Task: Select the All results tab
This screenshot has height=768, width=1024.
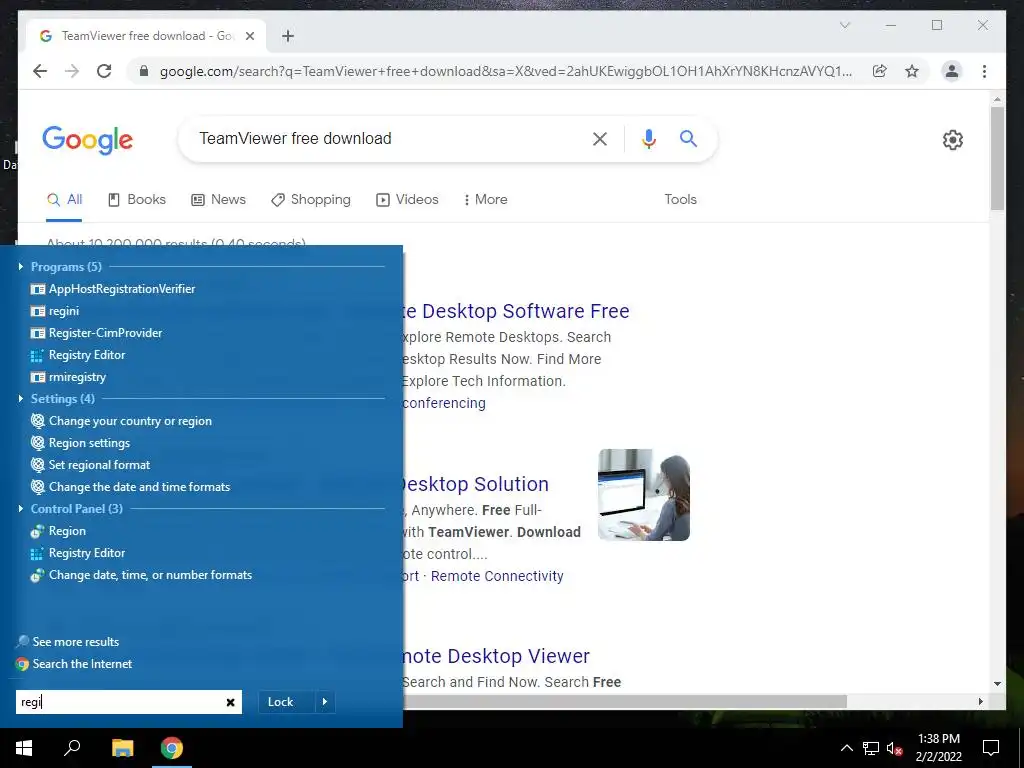Action: (x=65, y=200)
